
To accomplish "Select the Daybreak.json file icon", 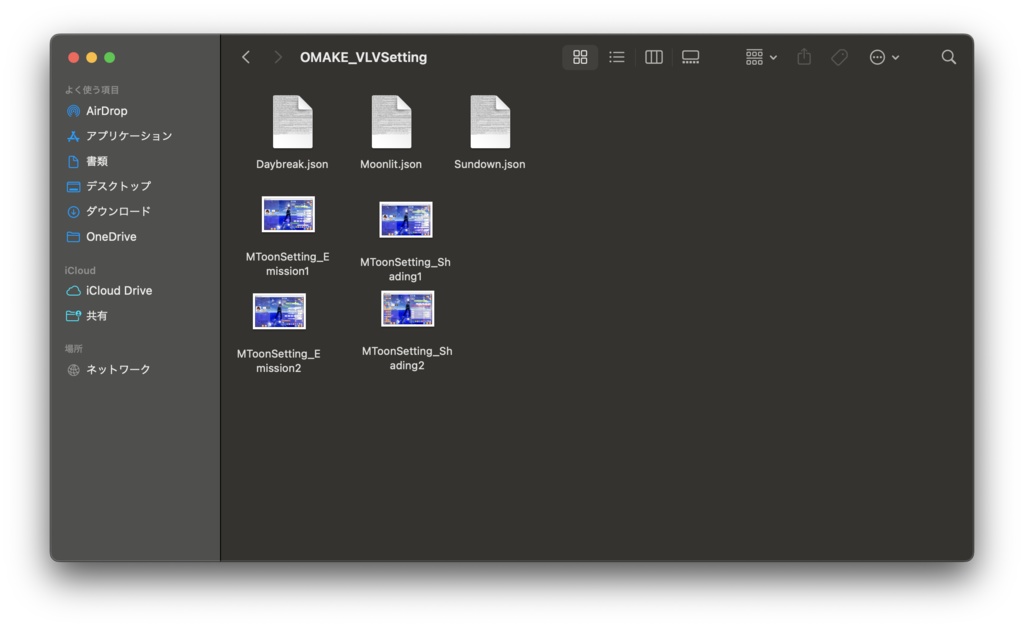I will click(293, 122).
